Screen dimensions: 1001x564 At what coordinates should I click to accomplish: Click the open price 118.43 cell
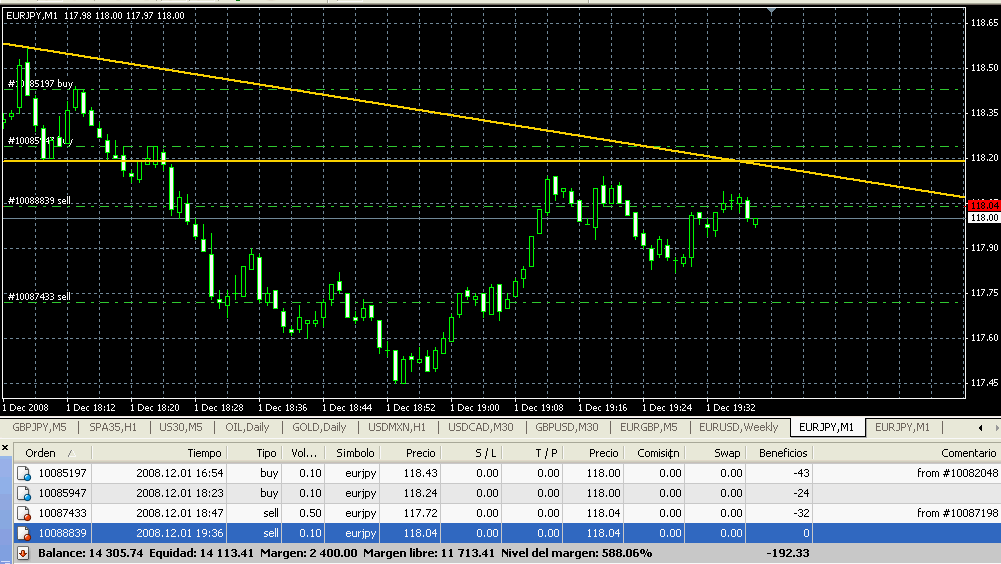tap(420, 473)
